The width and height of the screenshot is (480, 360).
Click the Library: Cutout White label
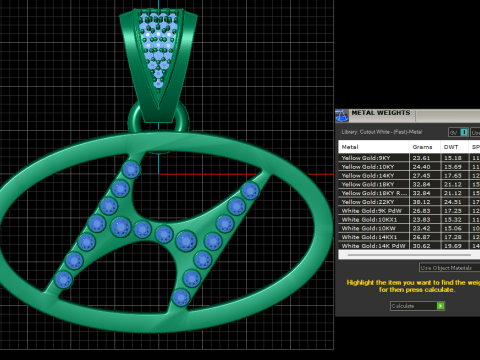pos(382,132)
